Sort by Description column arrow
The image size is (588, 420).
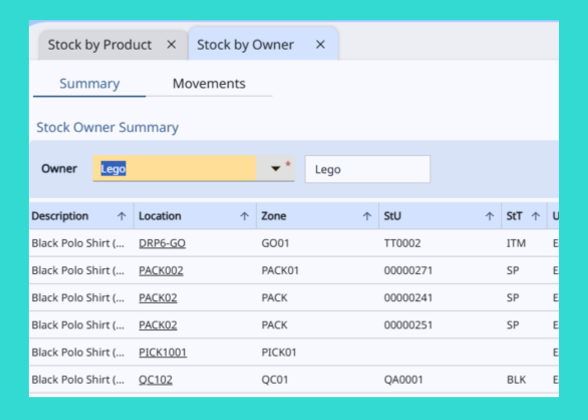click(122, 216)
